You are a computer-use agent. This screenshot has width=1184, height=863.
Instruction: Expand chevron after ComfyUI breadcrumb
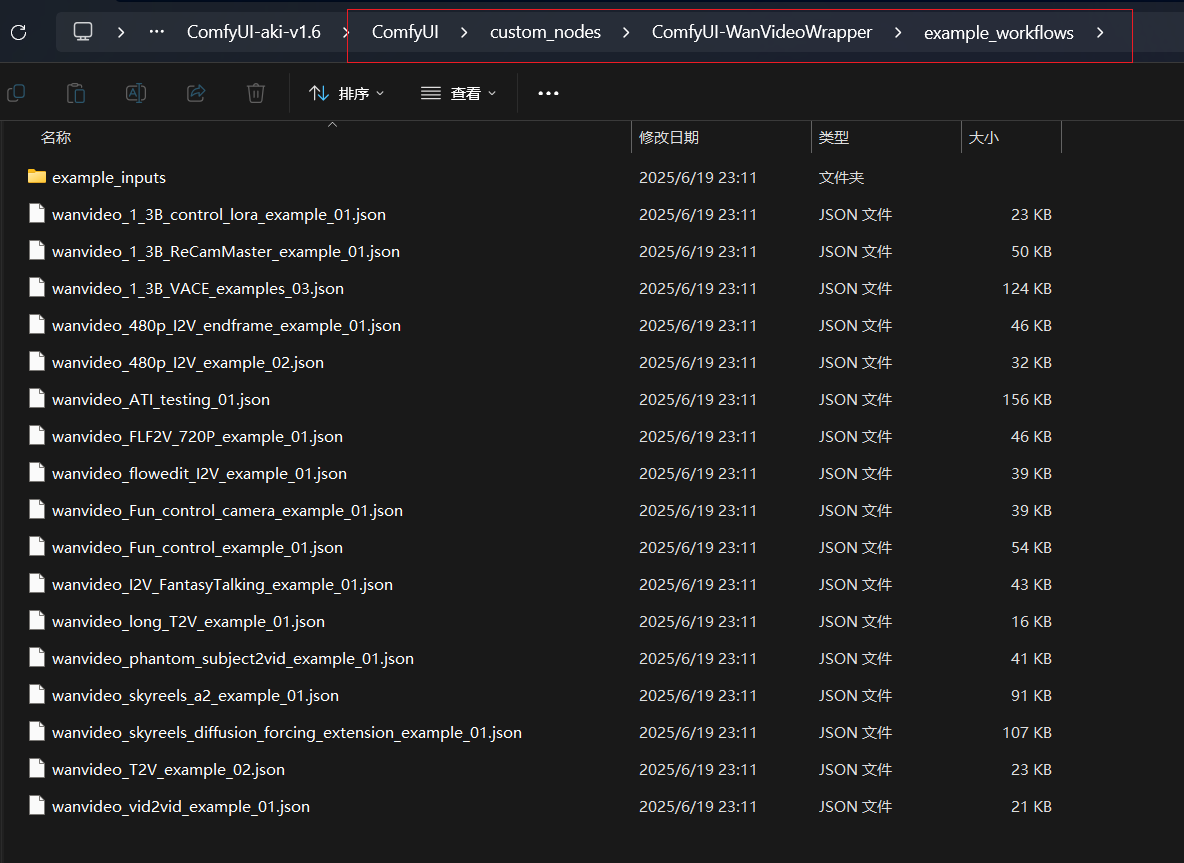tap(464, 32)
